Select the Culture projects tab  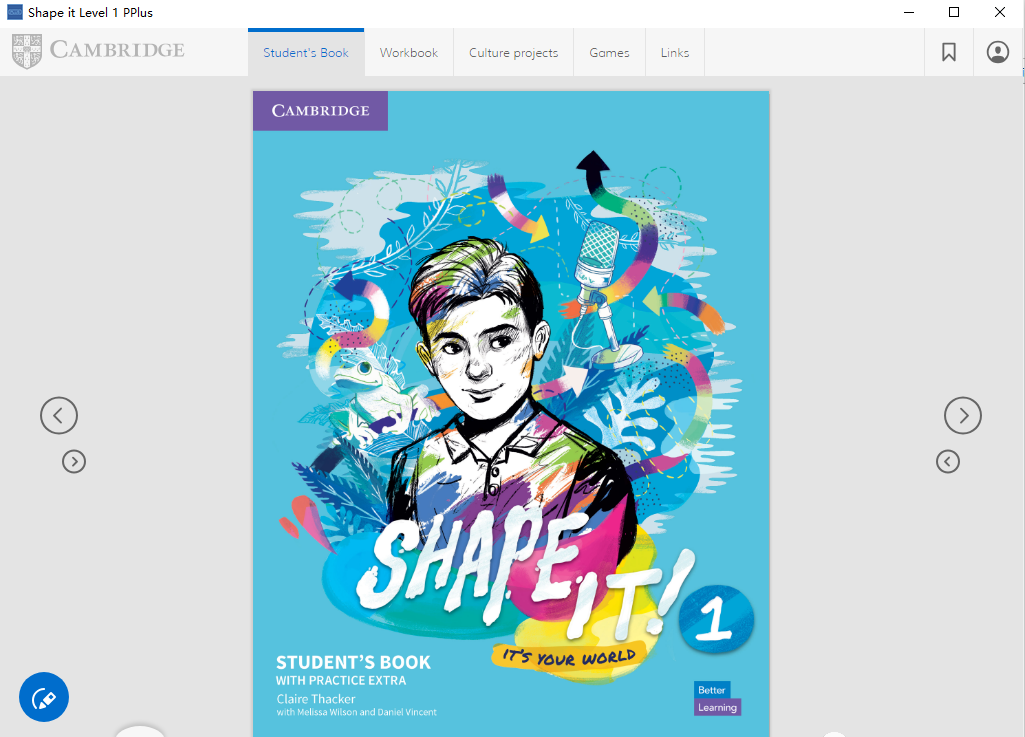tap(513, 53)
